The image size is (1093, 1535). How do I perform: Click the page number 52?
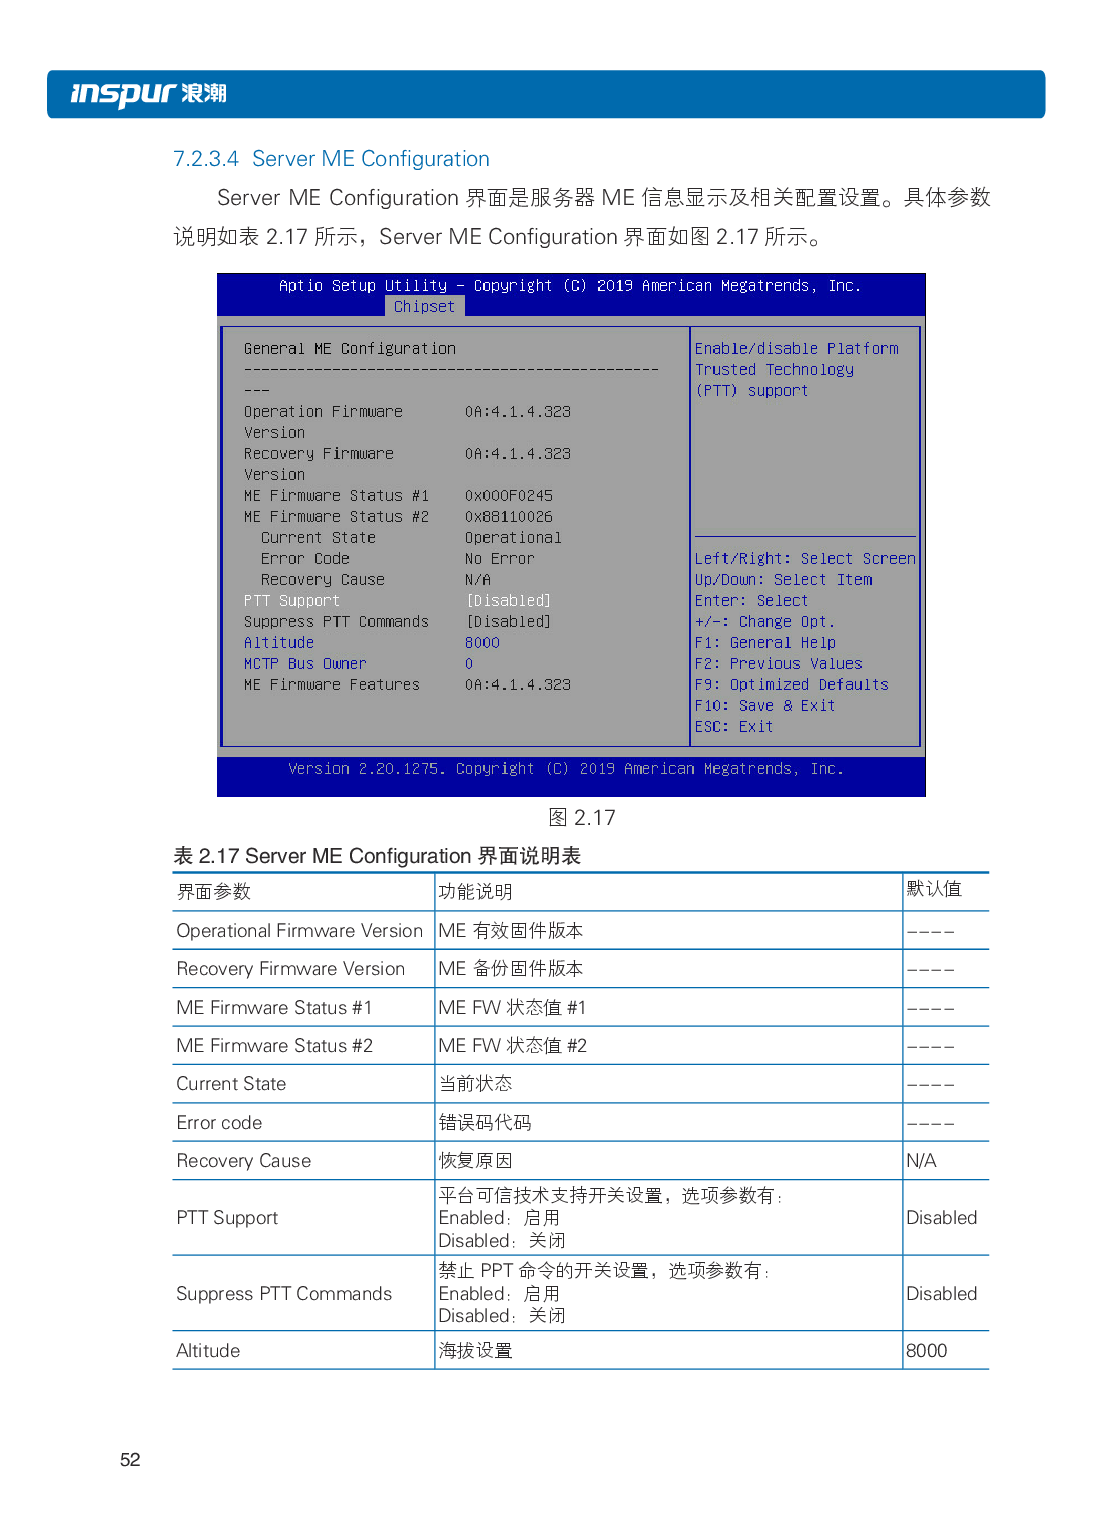pos(129,1459)
